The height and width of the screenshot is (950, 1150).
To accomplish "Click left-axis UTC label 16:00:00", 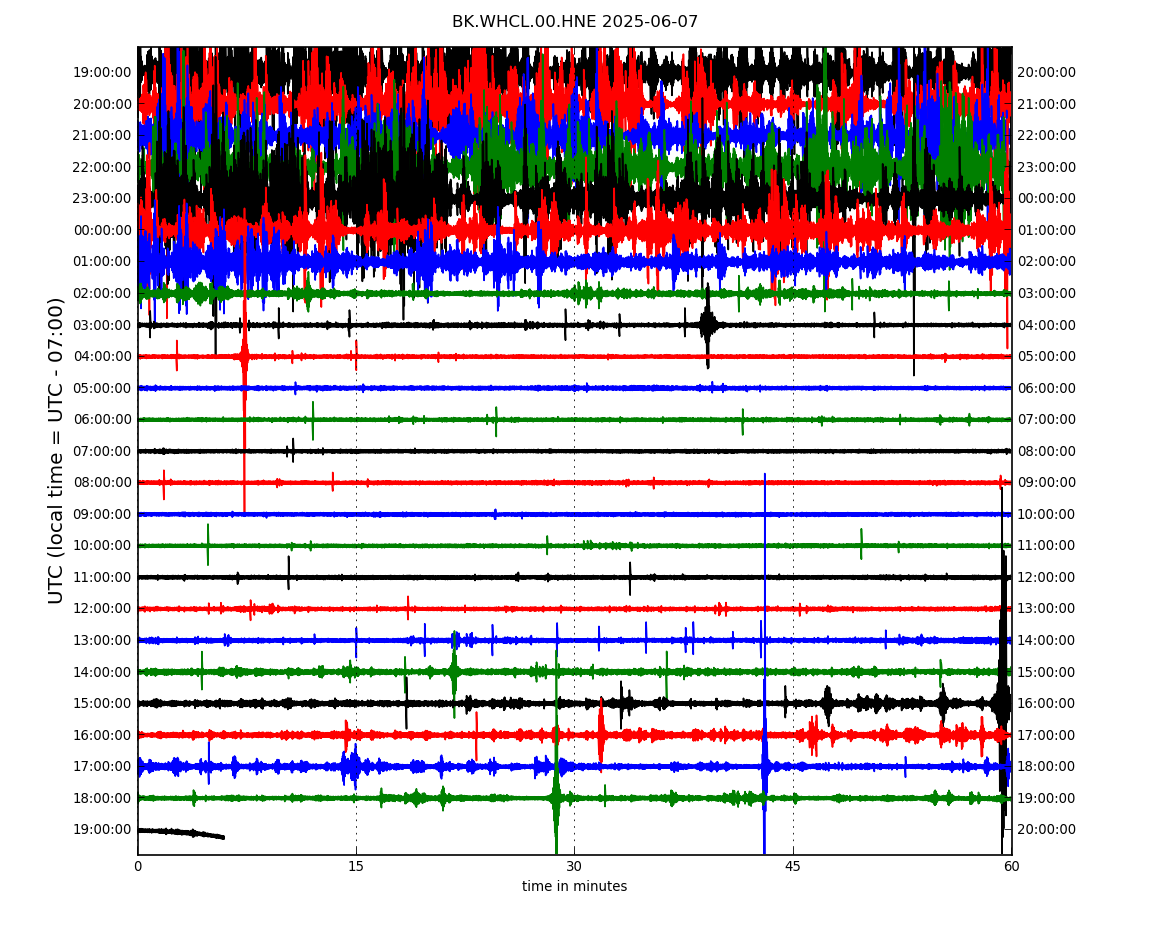I will point(102,735).
